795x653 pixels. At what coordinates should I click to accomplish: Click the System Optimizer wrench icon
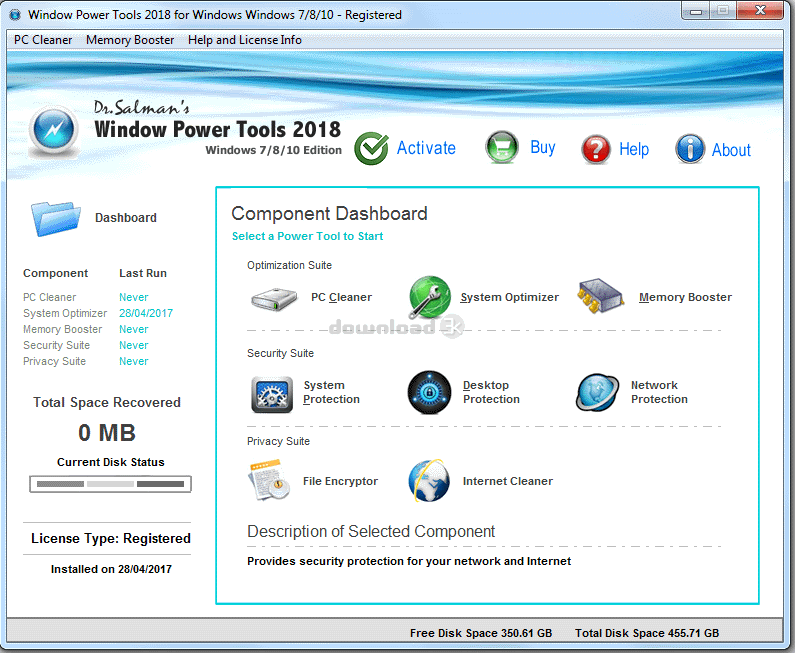429,297
